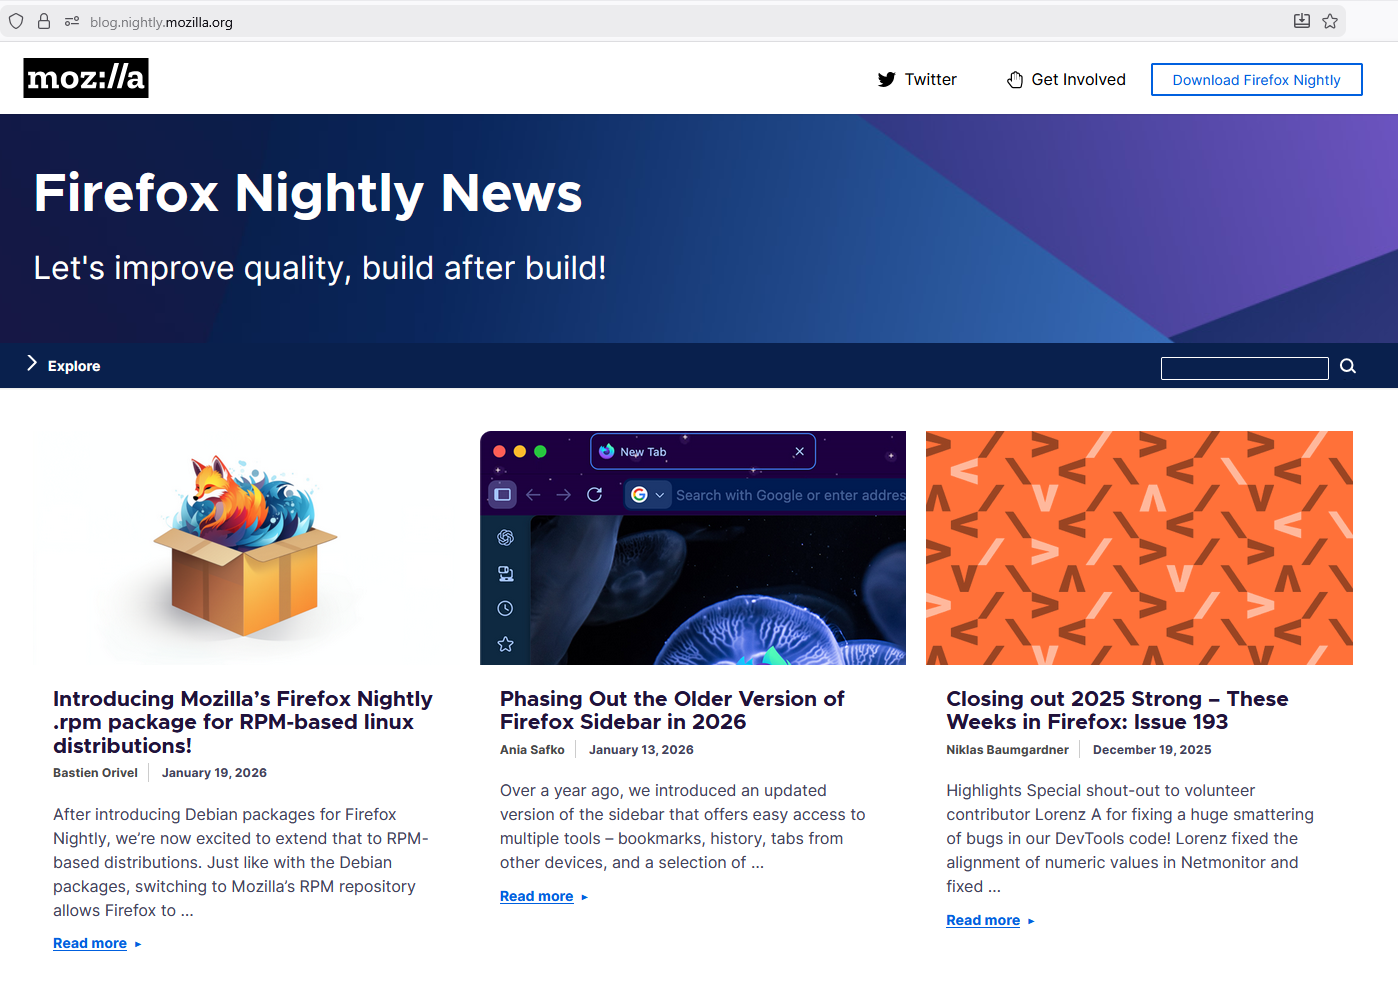
Task: Submit search with the magnifier icon
Action: tap(1348, 366)
